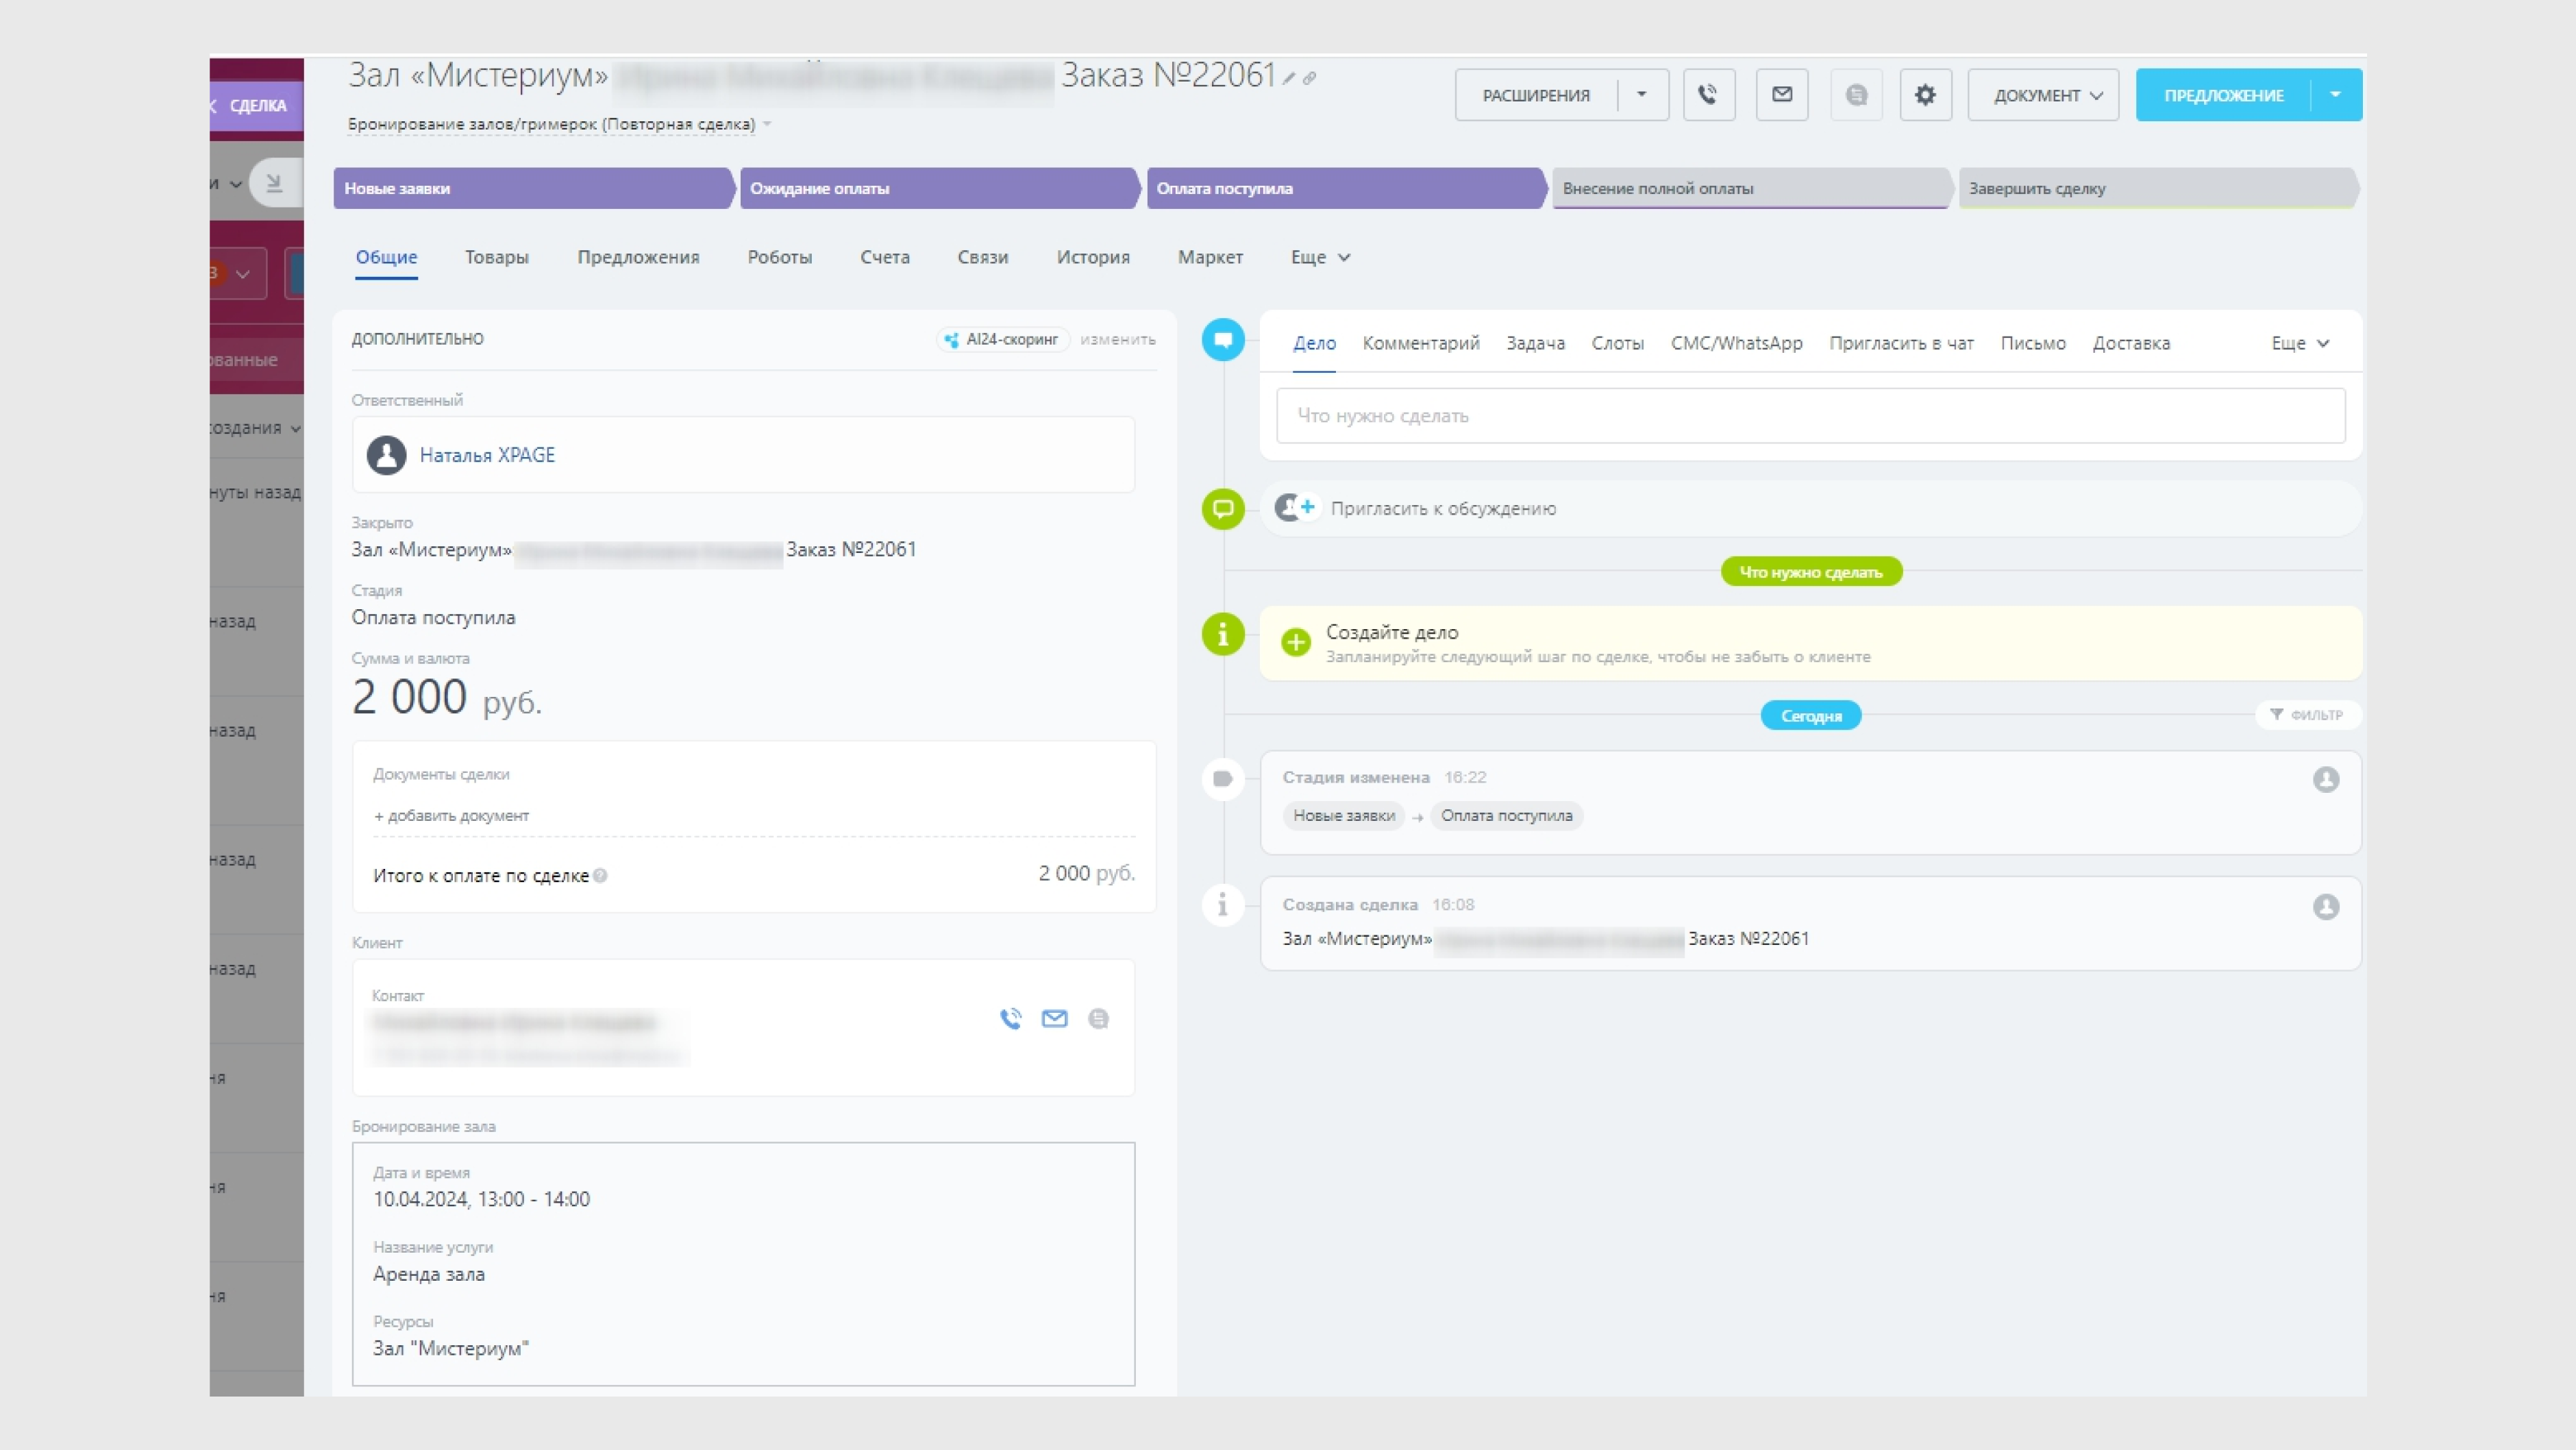This screenshot has height=1450, width=2576.
Task: Click the green plus icon near Создайте дело
Action: (1295, 642)
